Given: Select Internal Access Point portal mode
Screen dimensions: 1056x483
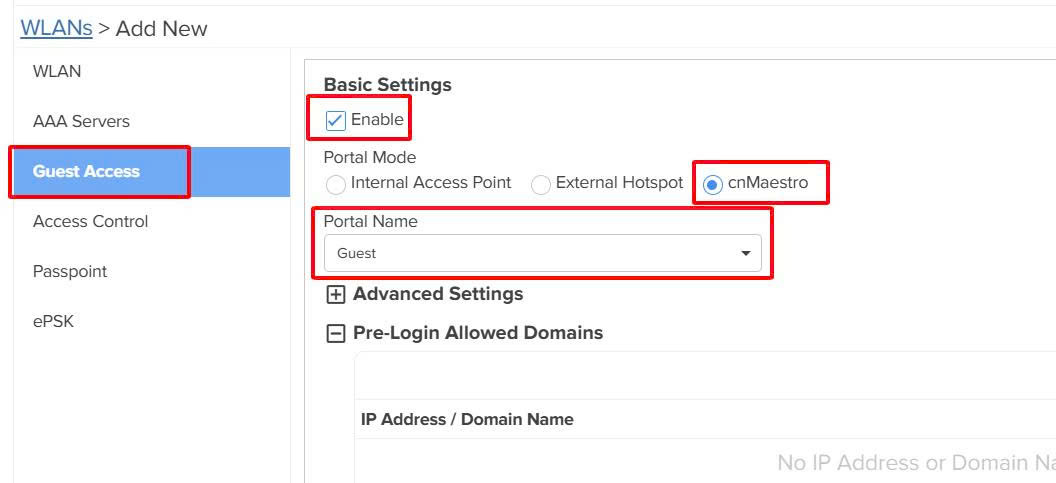Looking at the screenshot, I should tap(337, 185).
